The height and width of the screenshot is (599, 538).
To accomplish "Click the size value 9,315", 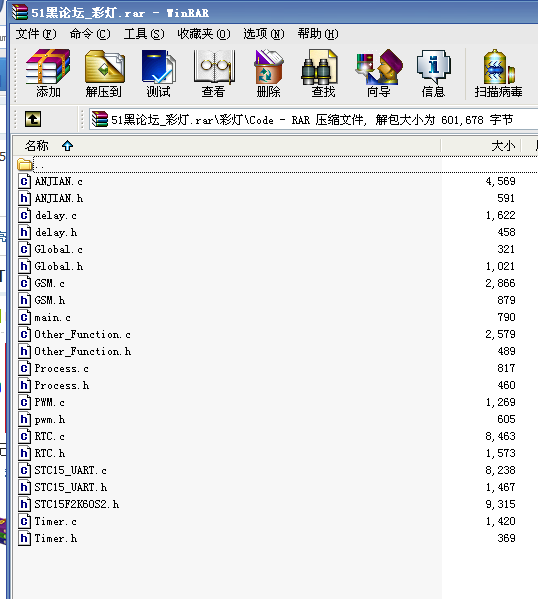I will click(500, 504).
